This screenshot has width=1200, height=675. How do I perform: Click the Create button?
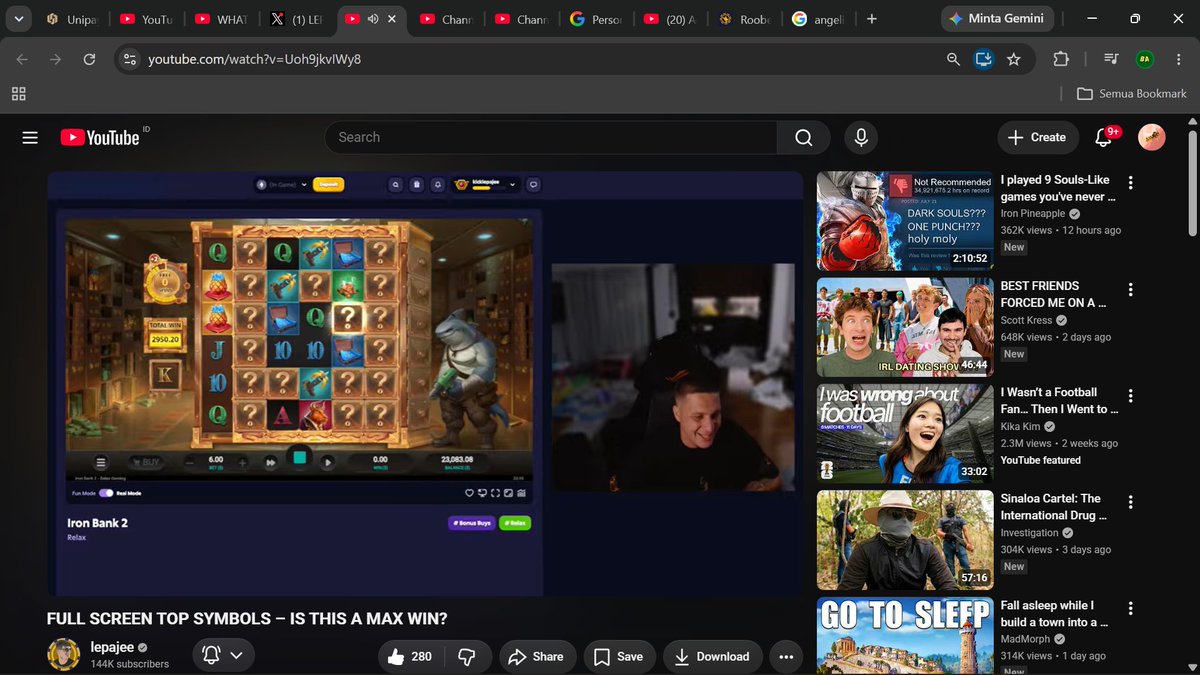point(1037,137)
